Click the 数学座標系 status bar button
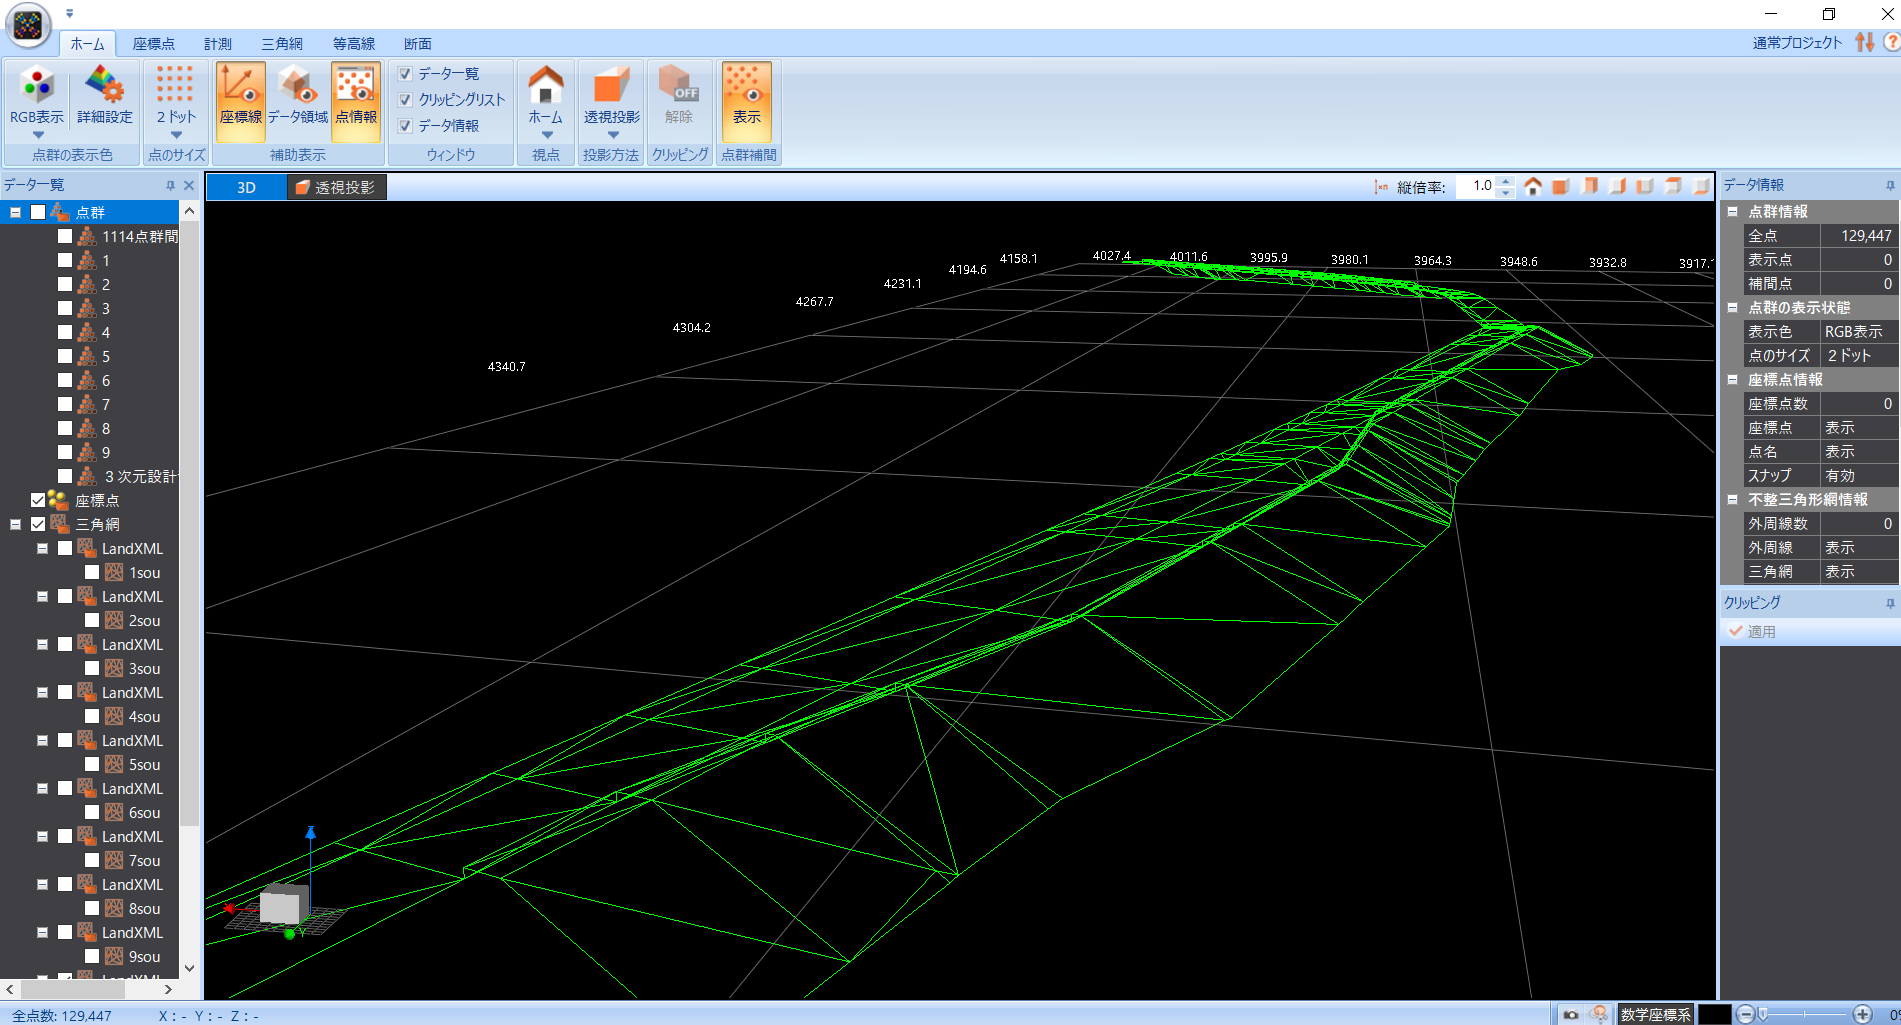 click(x=1655, y=1014)
